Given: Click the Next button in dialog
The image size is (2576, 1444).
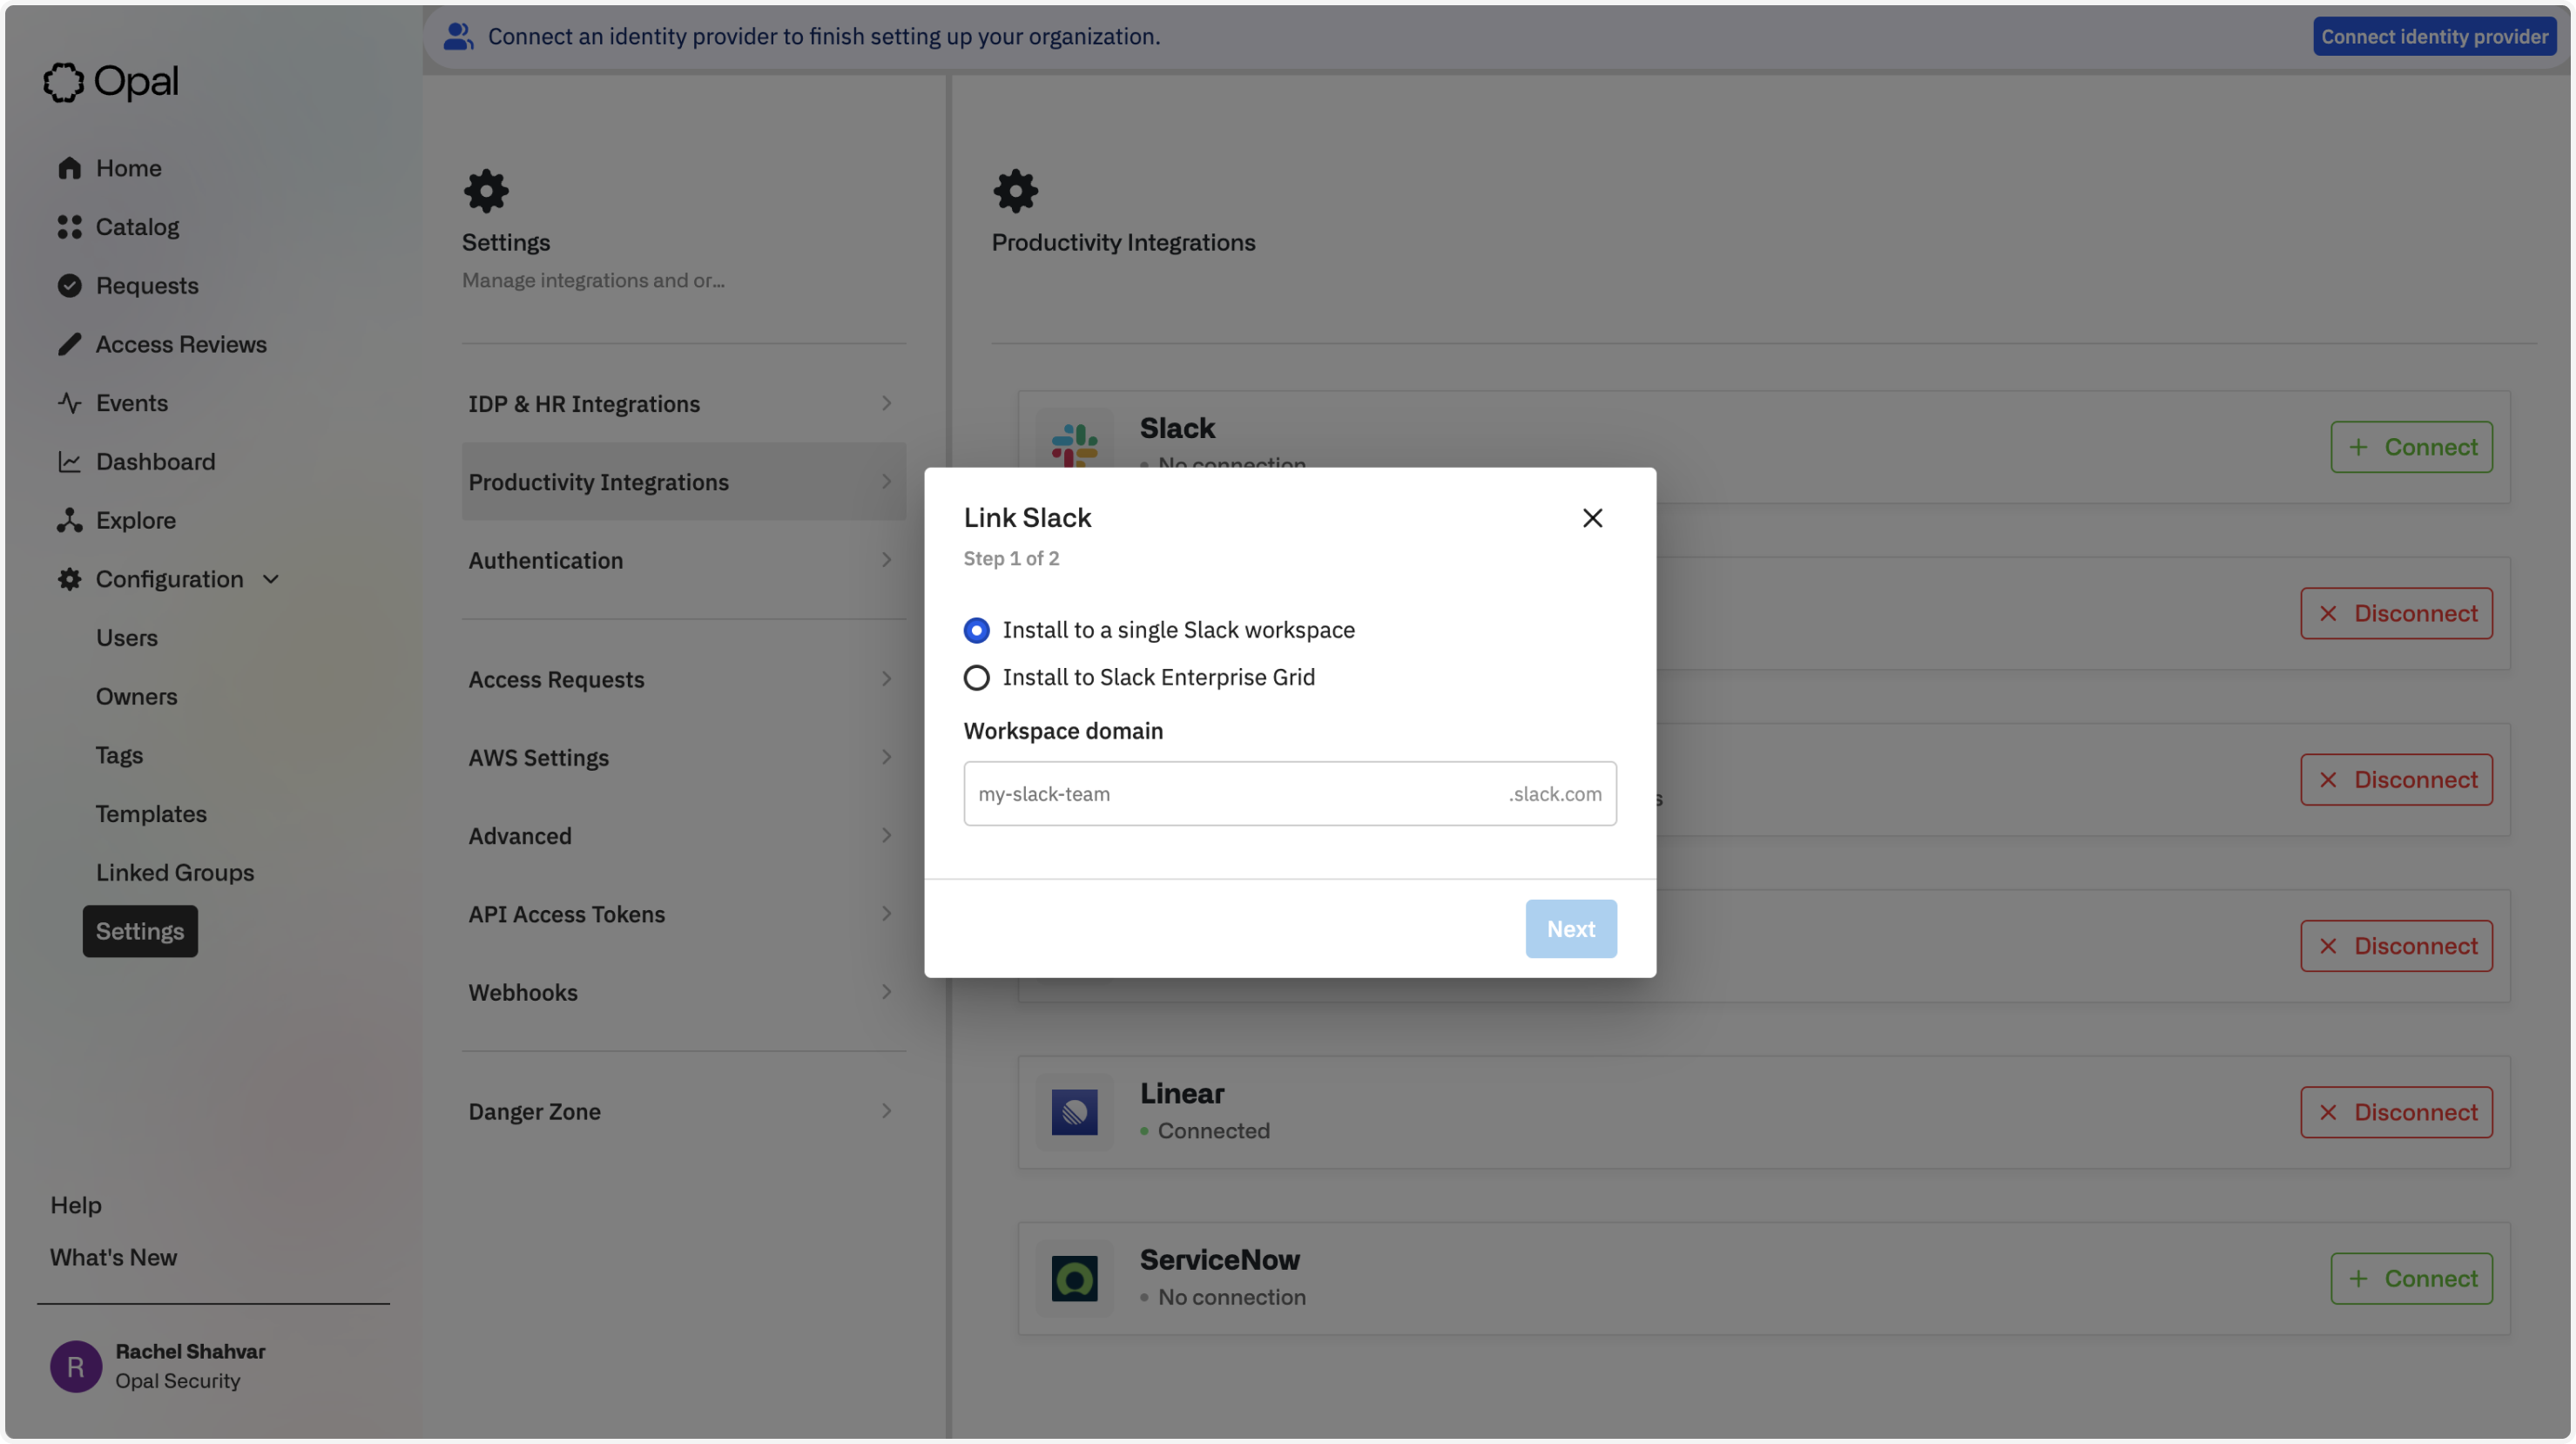Looking at the screenshot, I should click(x=1570, y=929).
